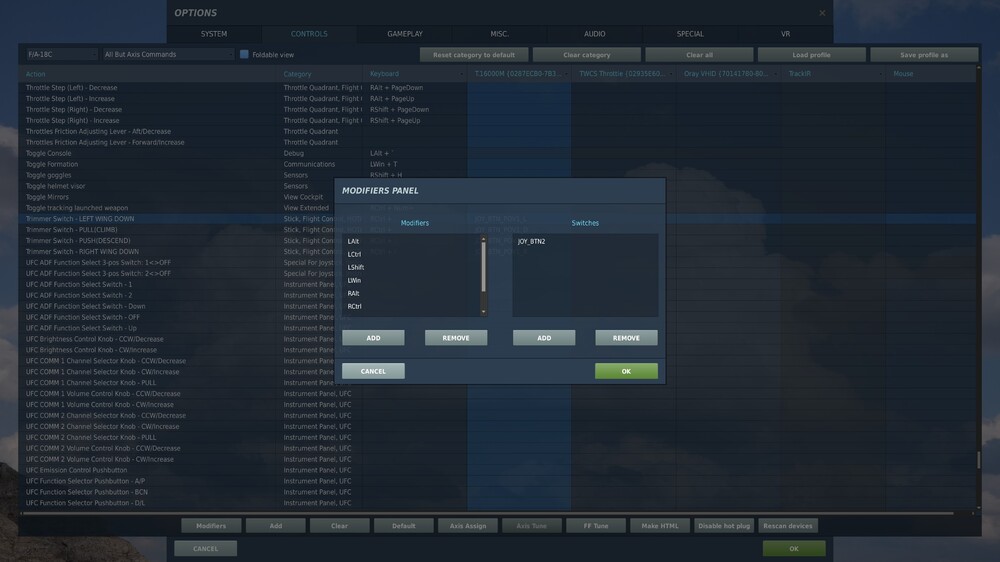Select JOY_BTN2 in the Switches list
The image size is (1000, 562).
[x=585, y=241]
